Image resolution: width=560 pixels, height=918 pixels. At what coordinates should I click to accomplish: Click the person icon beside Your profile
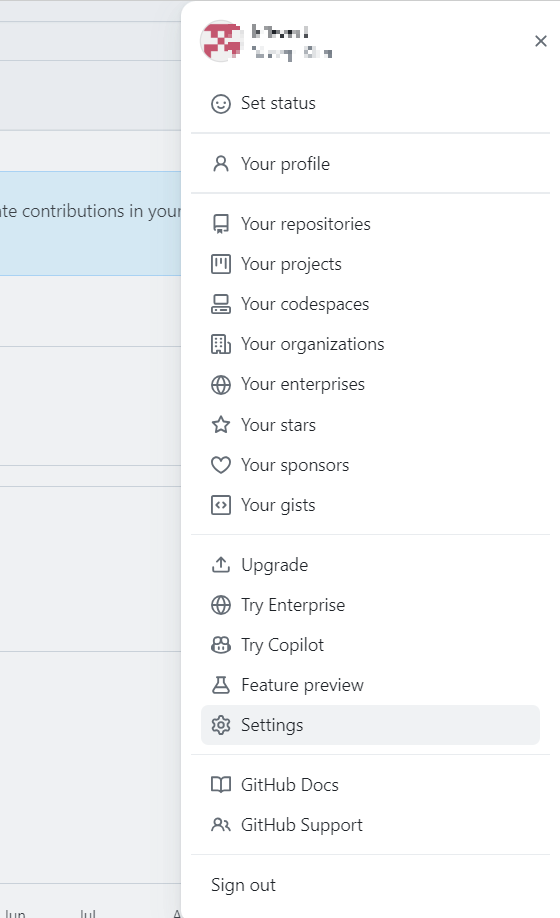pos(221,164)
